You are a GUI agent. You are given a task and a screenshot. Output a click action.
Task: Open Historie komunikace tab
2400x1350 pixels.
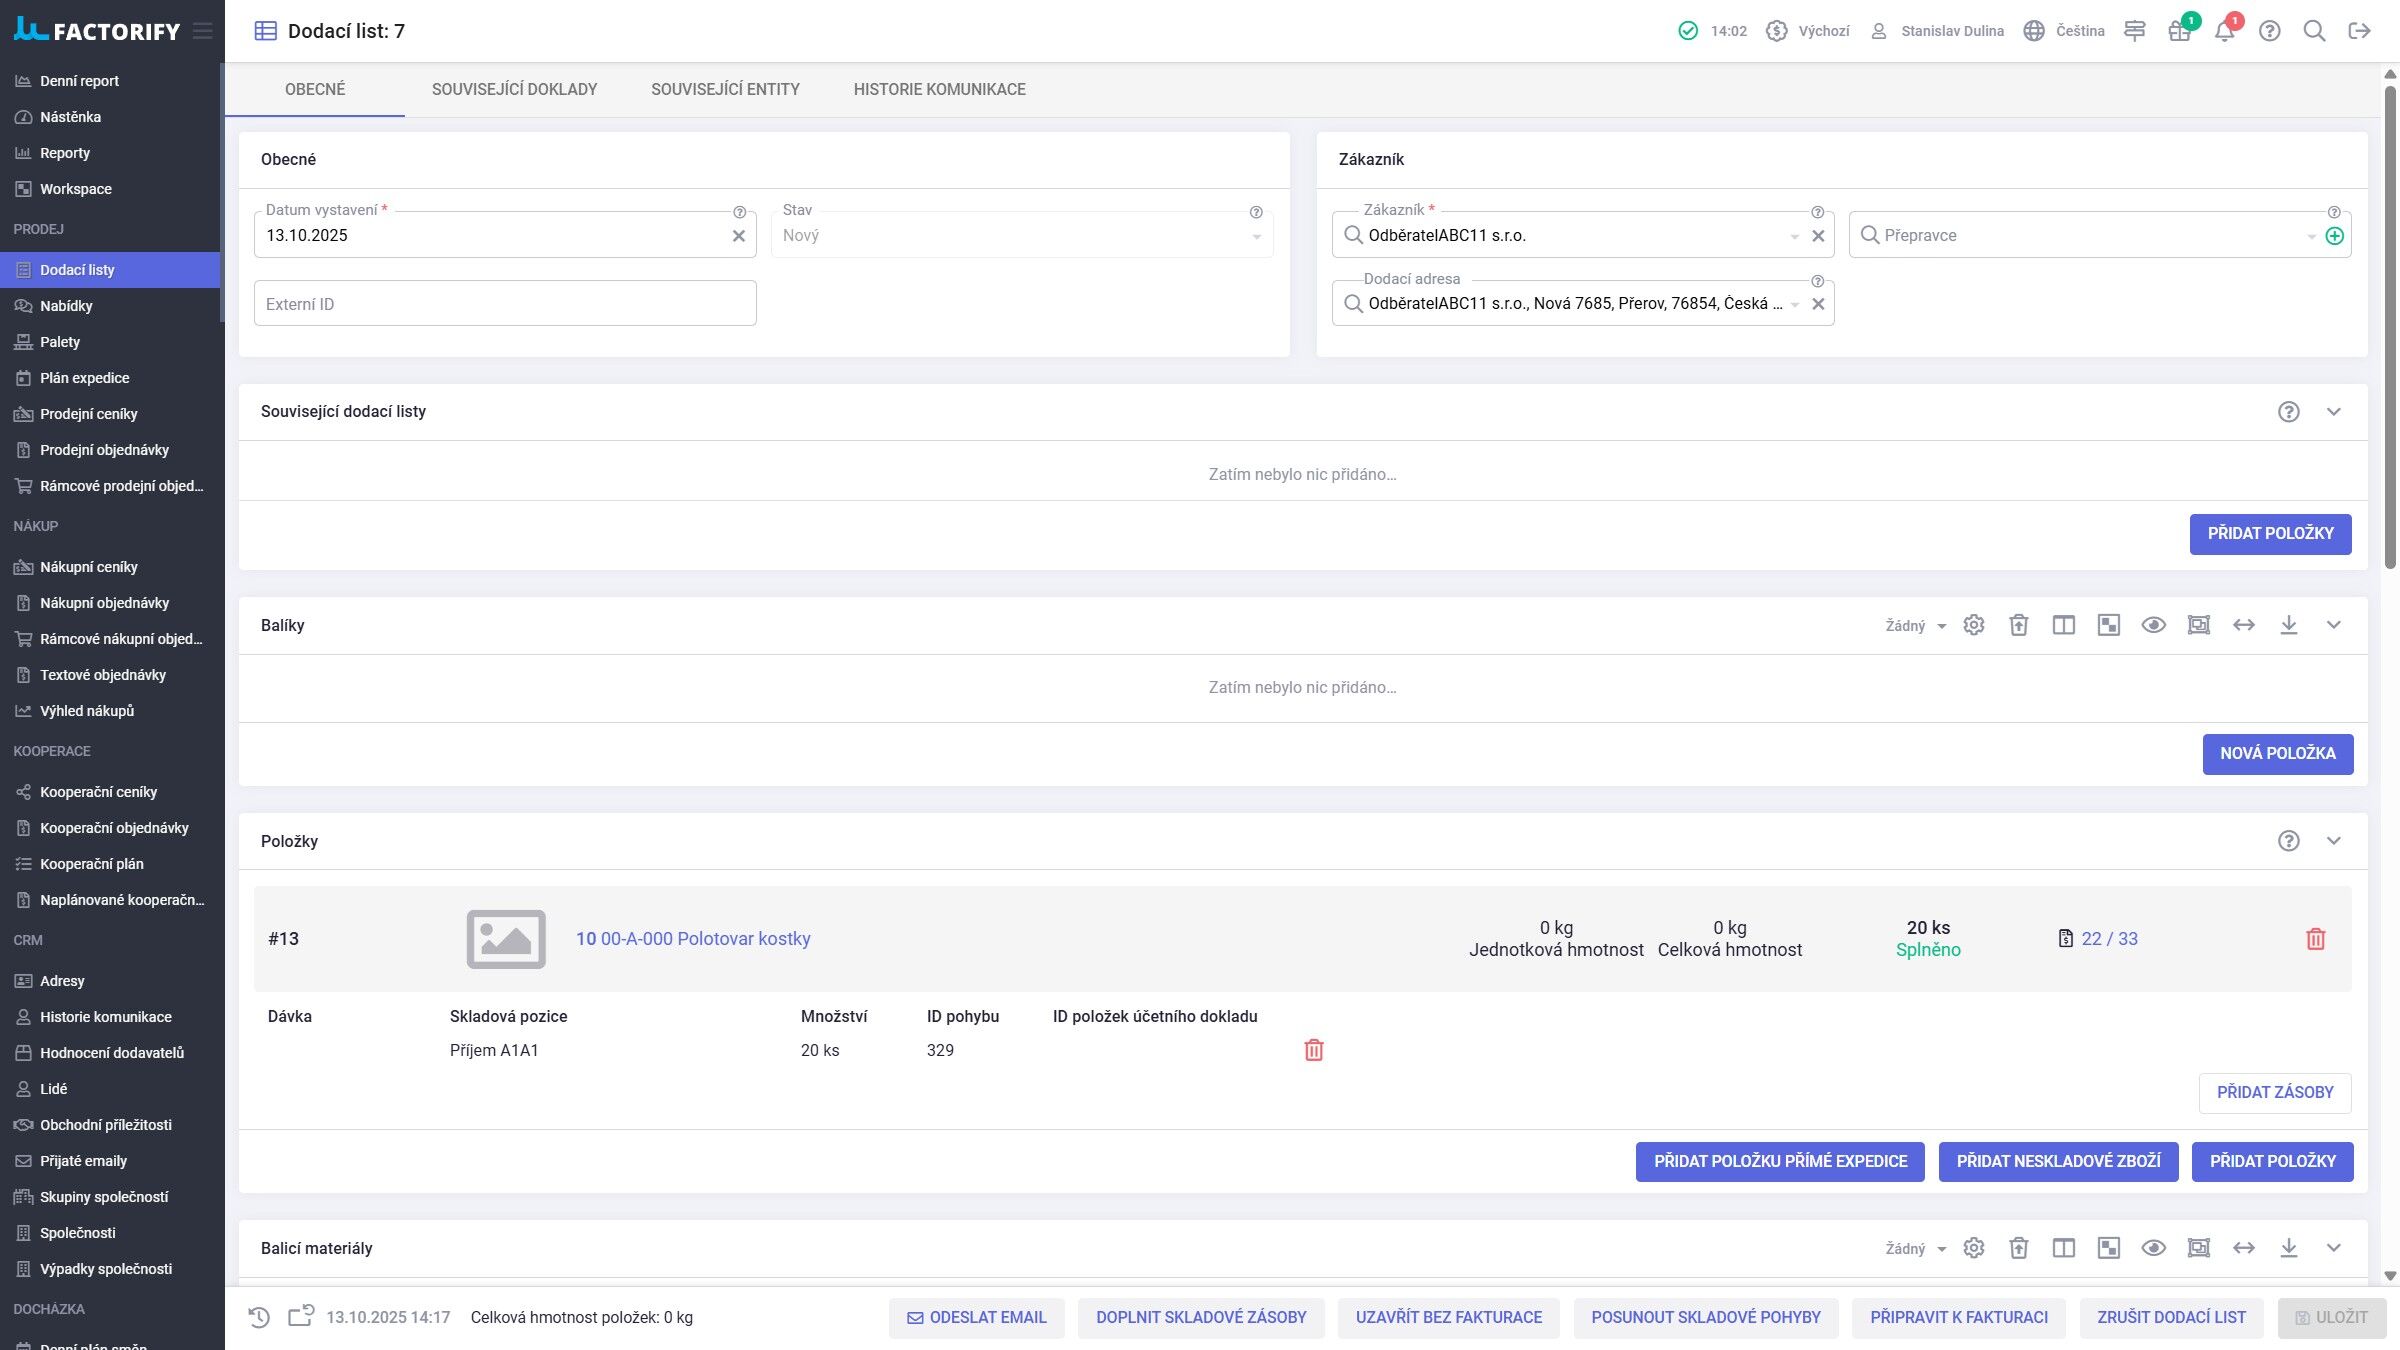(939, 89)
